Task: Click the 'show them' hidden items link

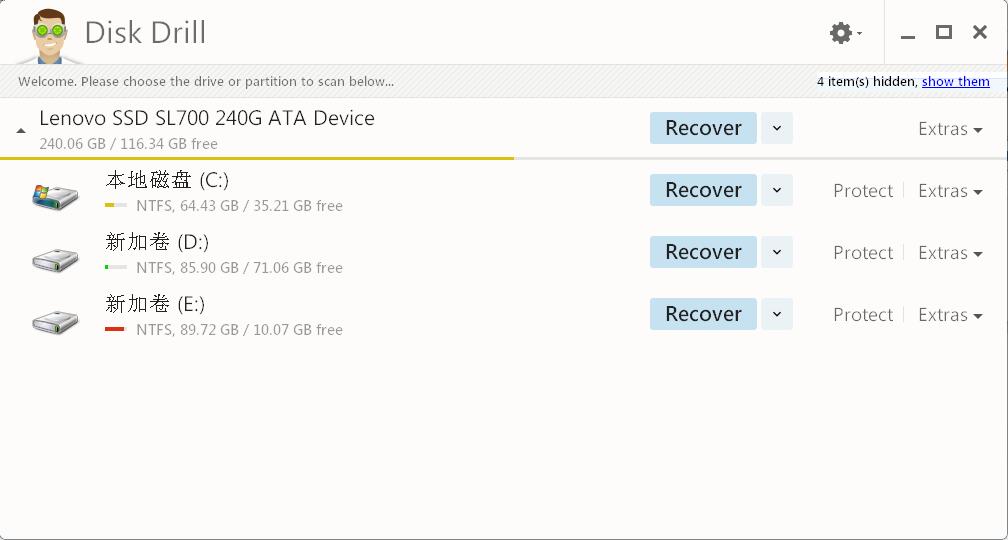Action: pos(955,82)
